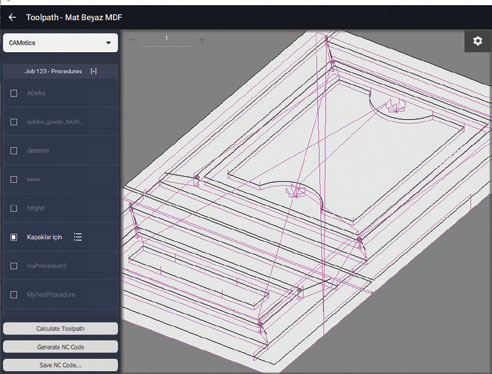Open viewer settings gear icon

[478, 41]
